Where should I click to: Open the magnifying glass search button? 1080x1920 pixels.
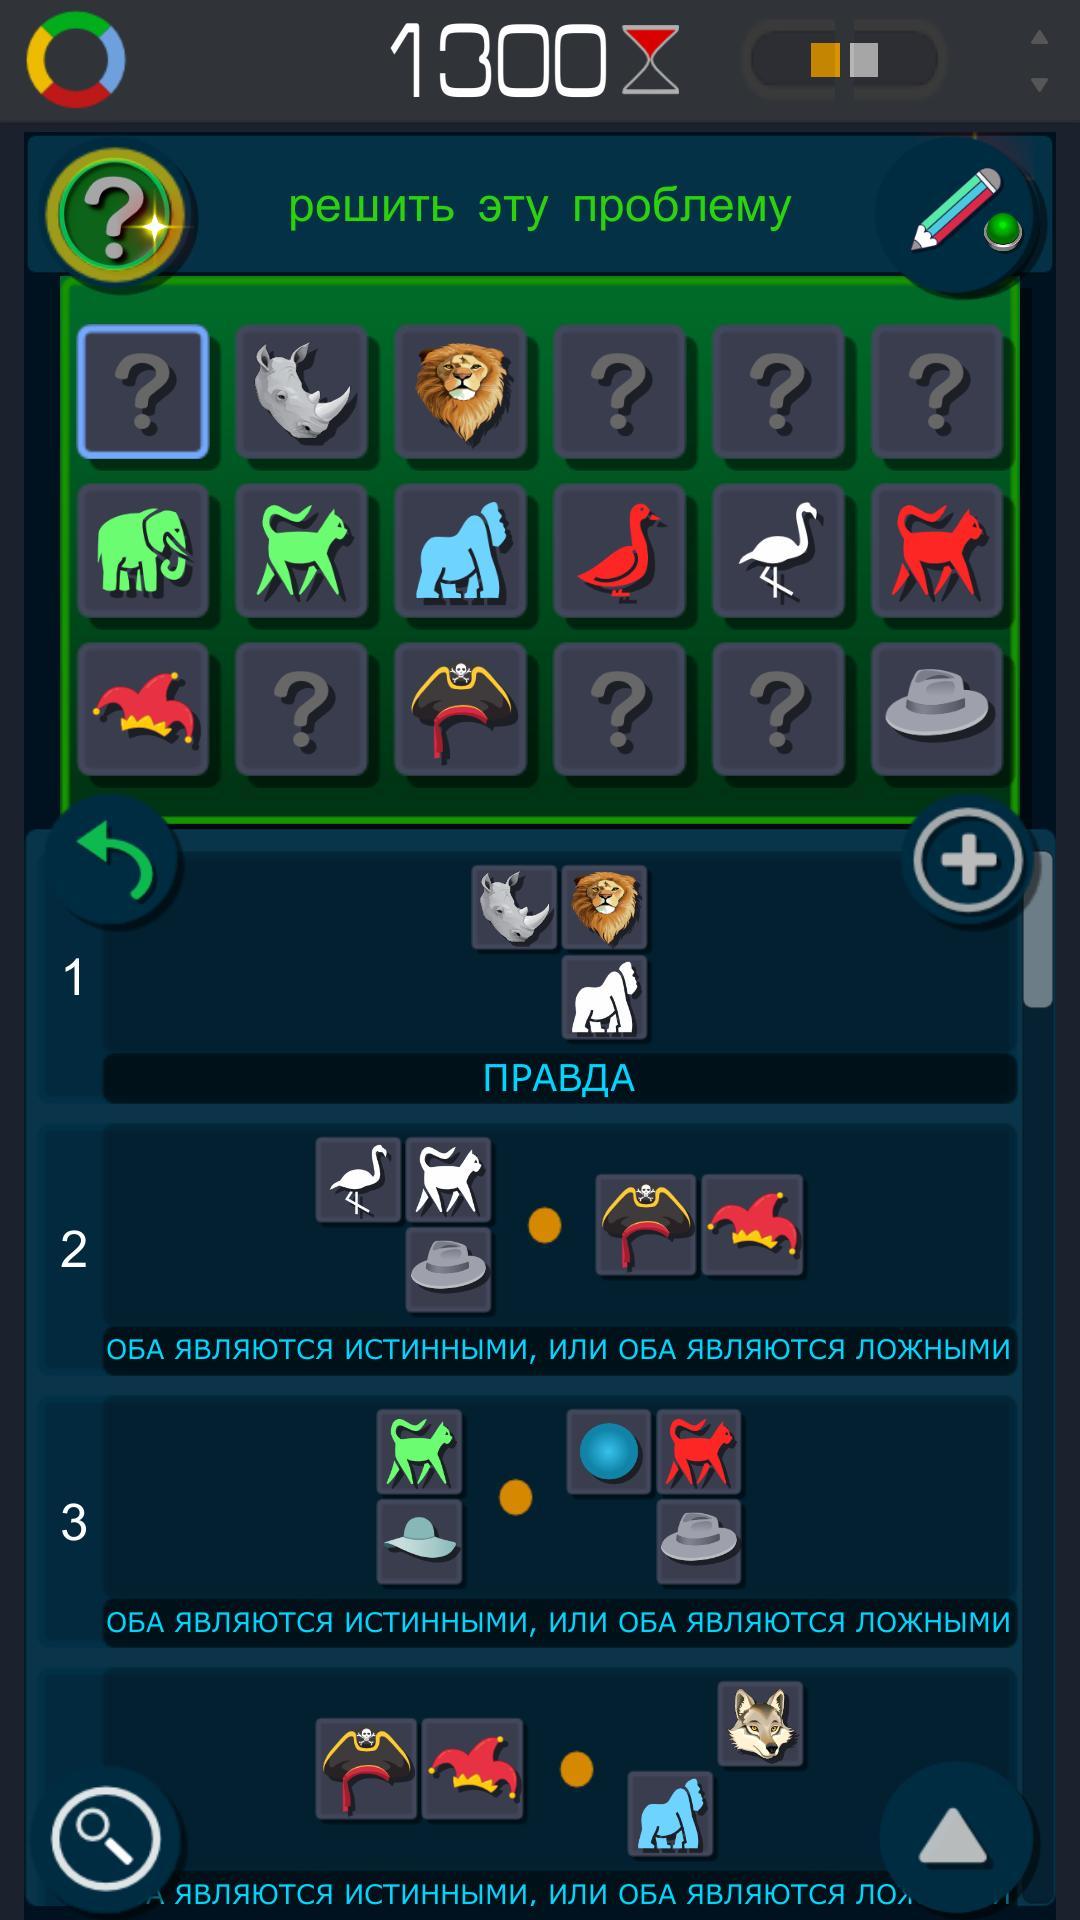click(x=106, y=1838)
